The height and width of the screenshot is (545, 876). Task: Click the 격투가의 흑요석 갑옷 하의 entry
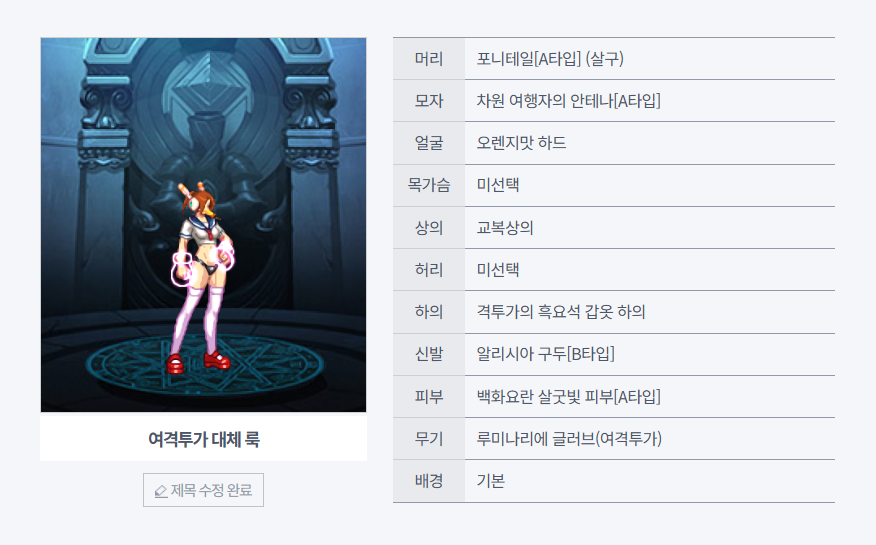(x=560, y=312)
